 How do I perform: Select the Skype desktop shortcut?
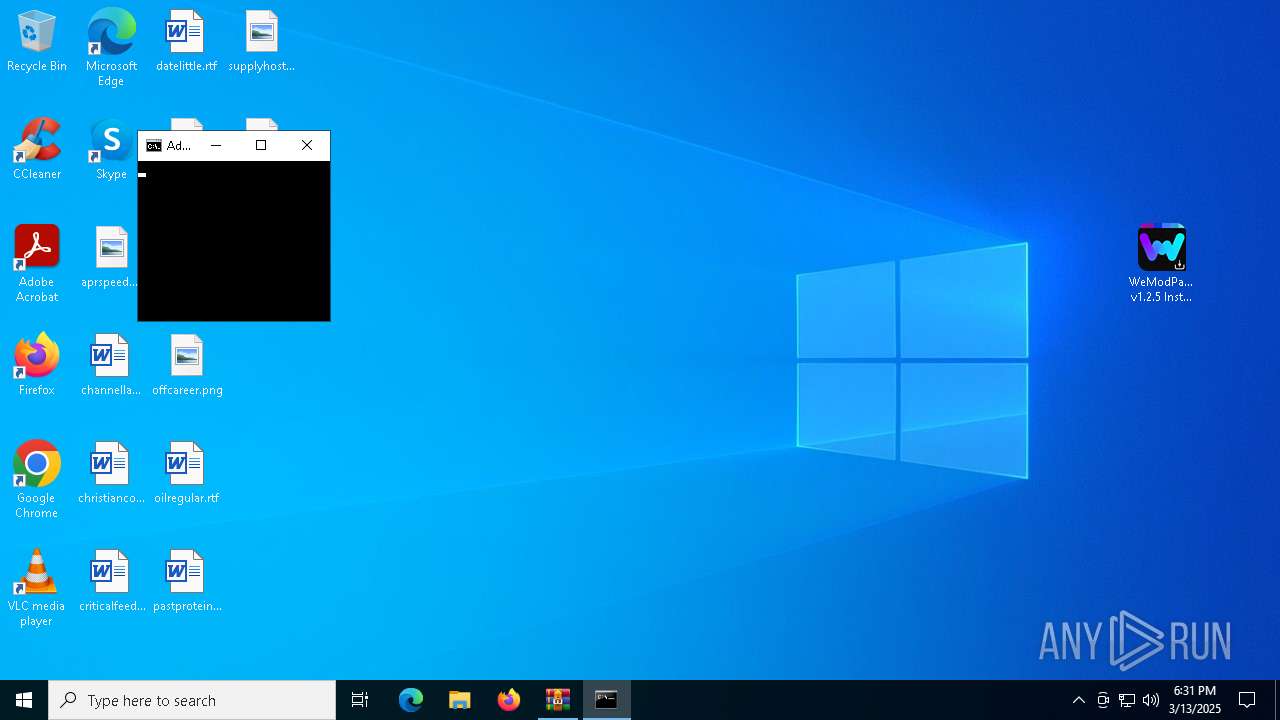111,150
